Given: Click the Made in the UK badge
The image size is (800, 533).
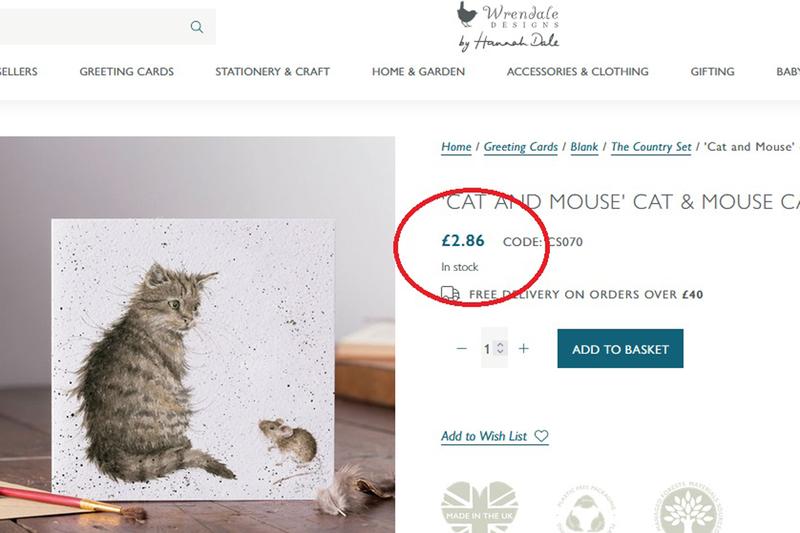Looking at the screenshot, I should pos(479,507).
